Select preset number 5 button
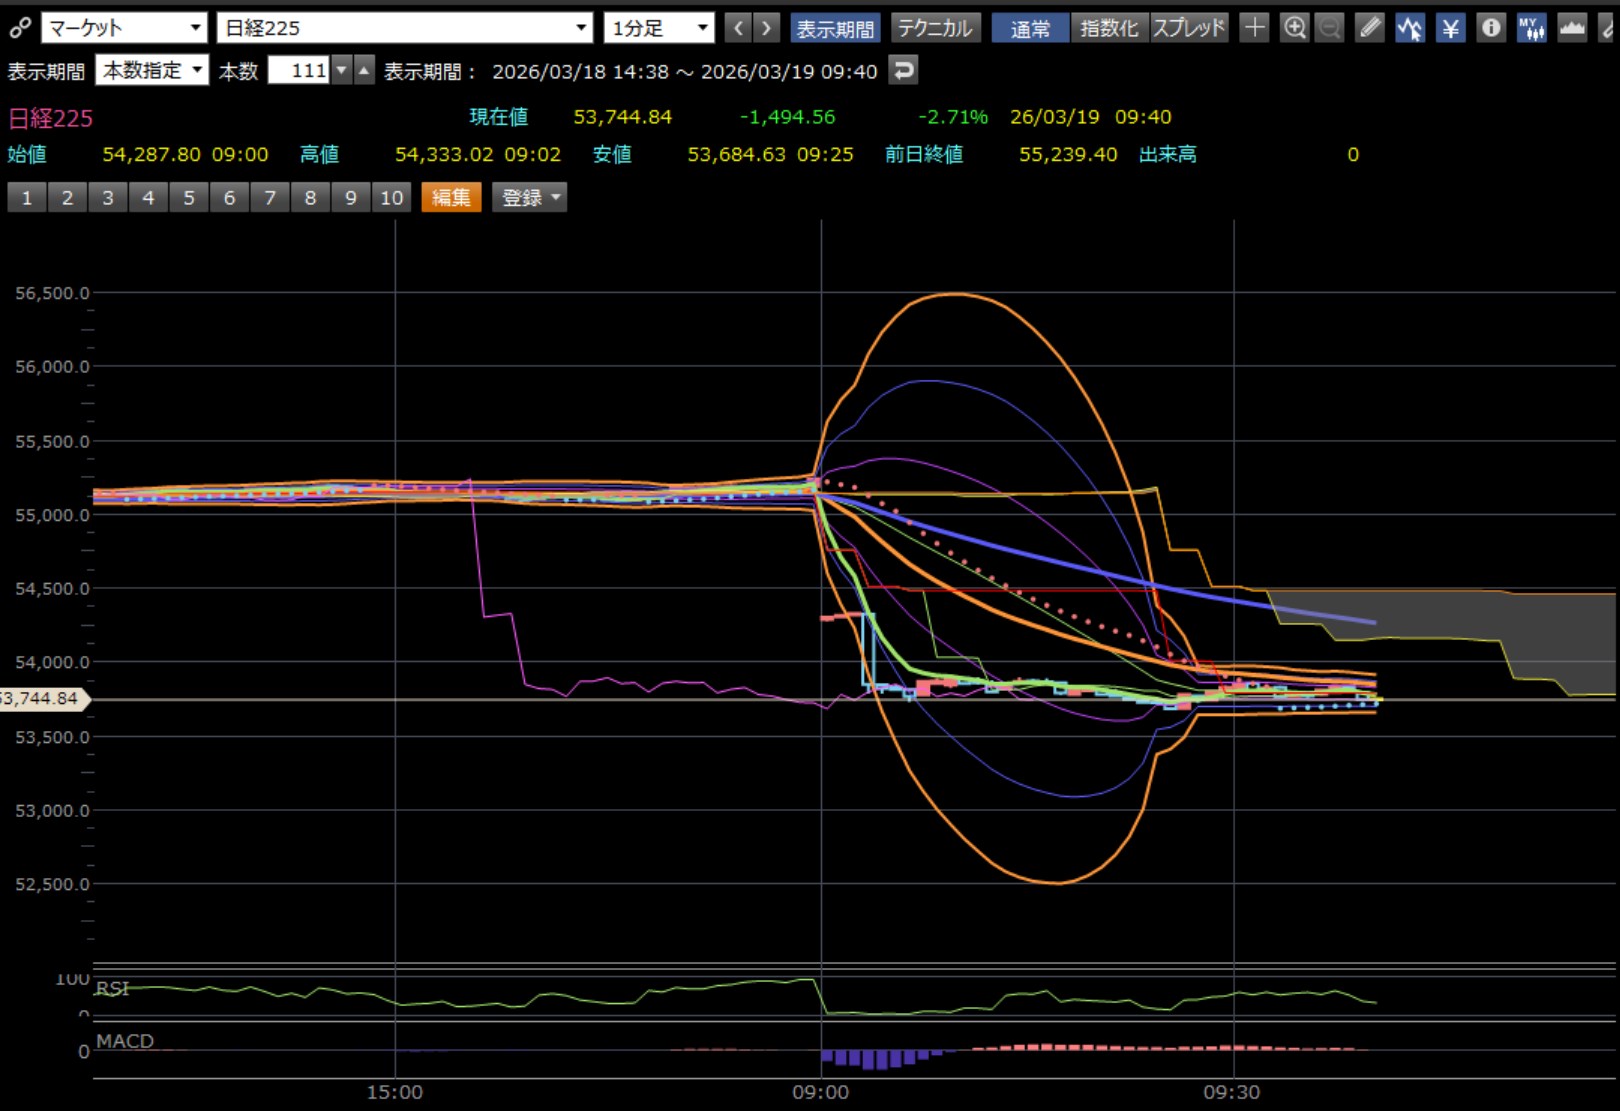The image size is (1620, 1111). 189,197
